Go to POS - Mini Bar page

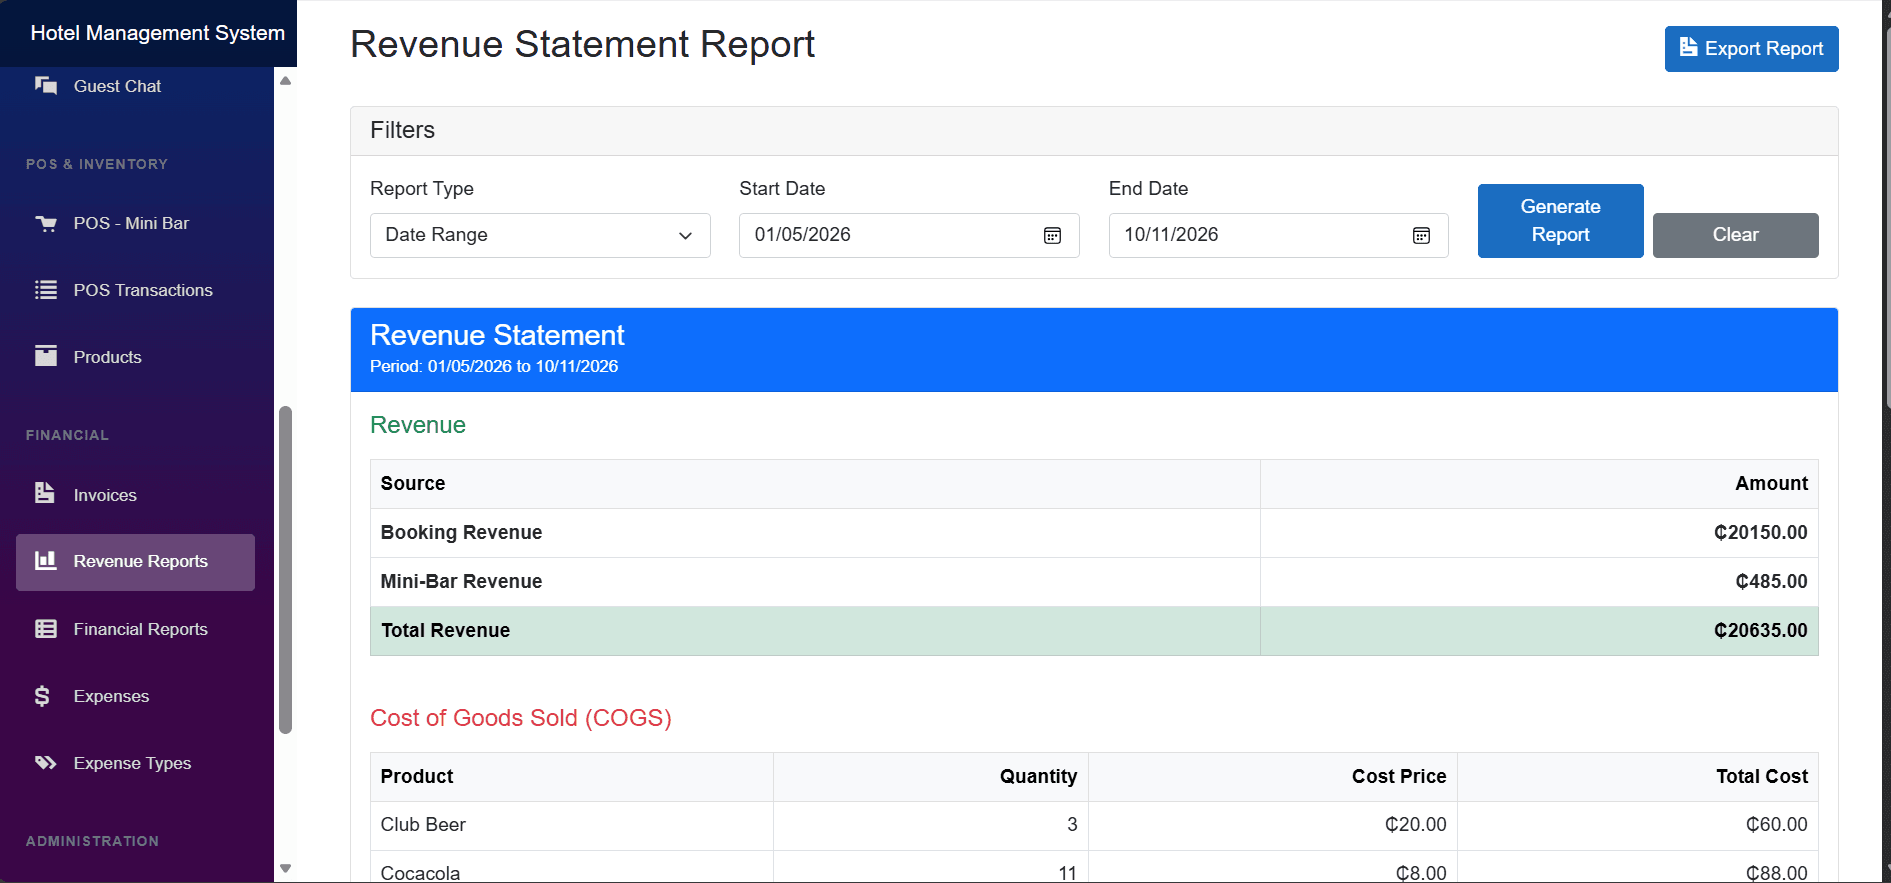pos(136,223)
